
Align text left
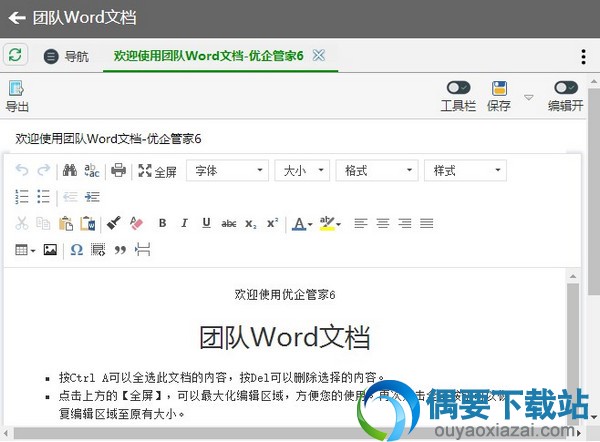(x=360, y=223)
